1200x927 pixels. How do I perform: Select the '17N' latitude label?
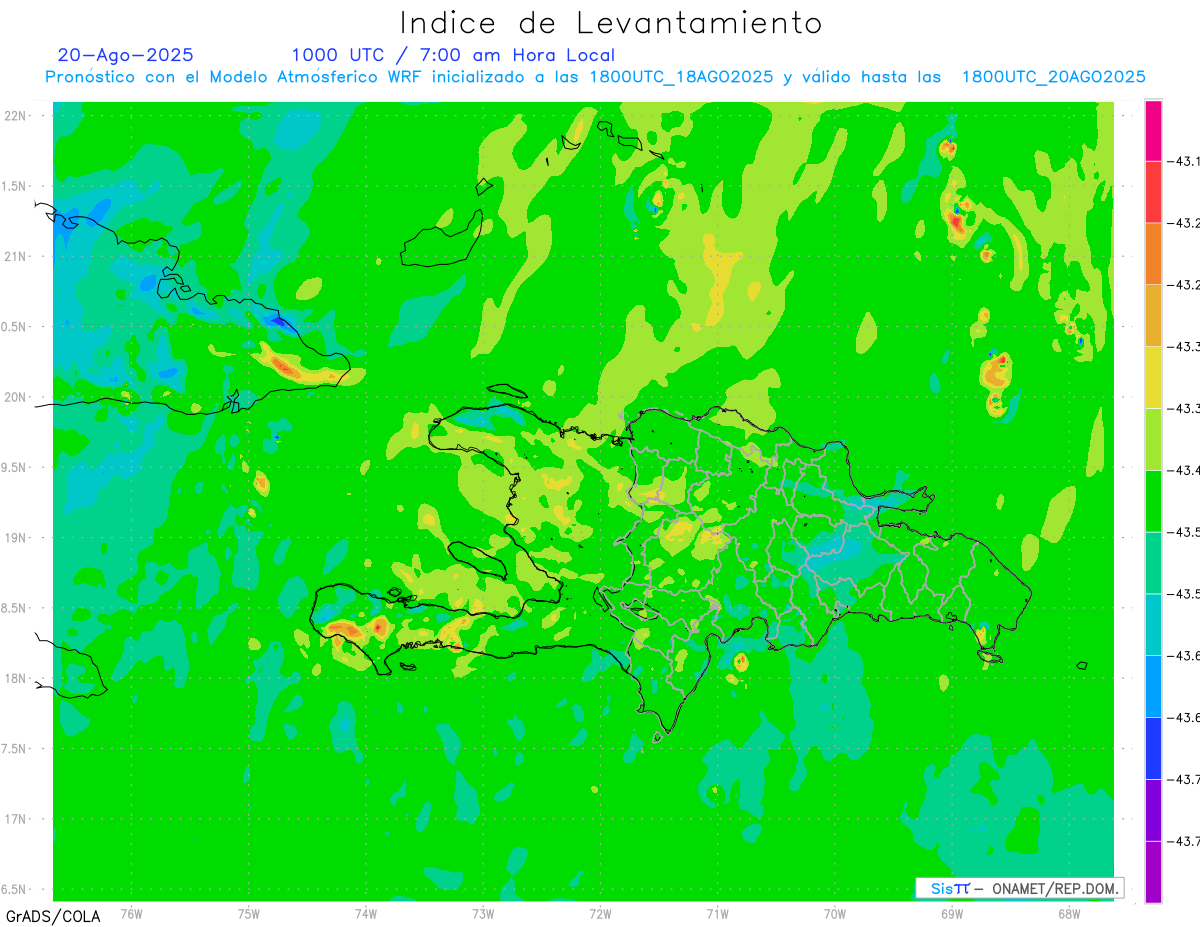pos(15,820)
